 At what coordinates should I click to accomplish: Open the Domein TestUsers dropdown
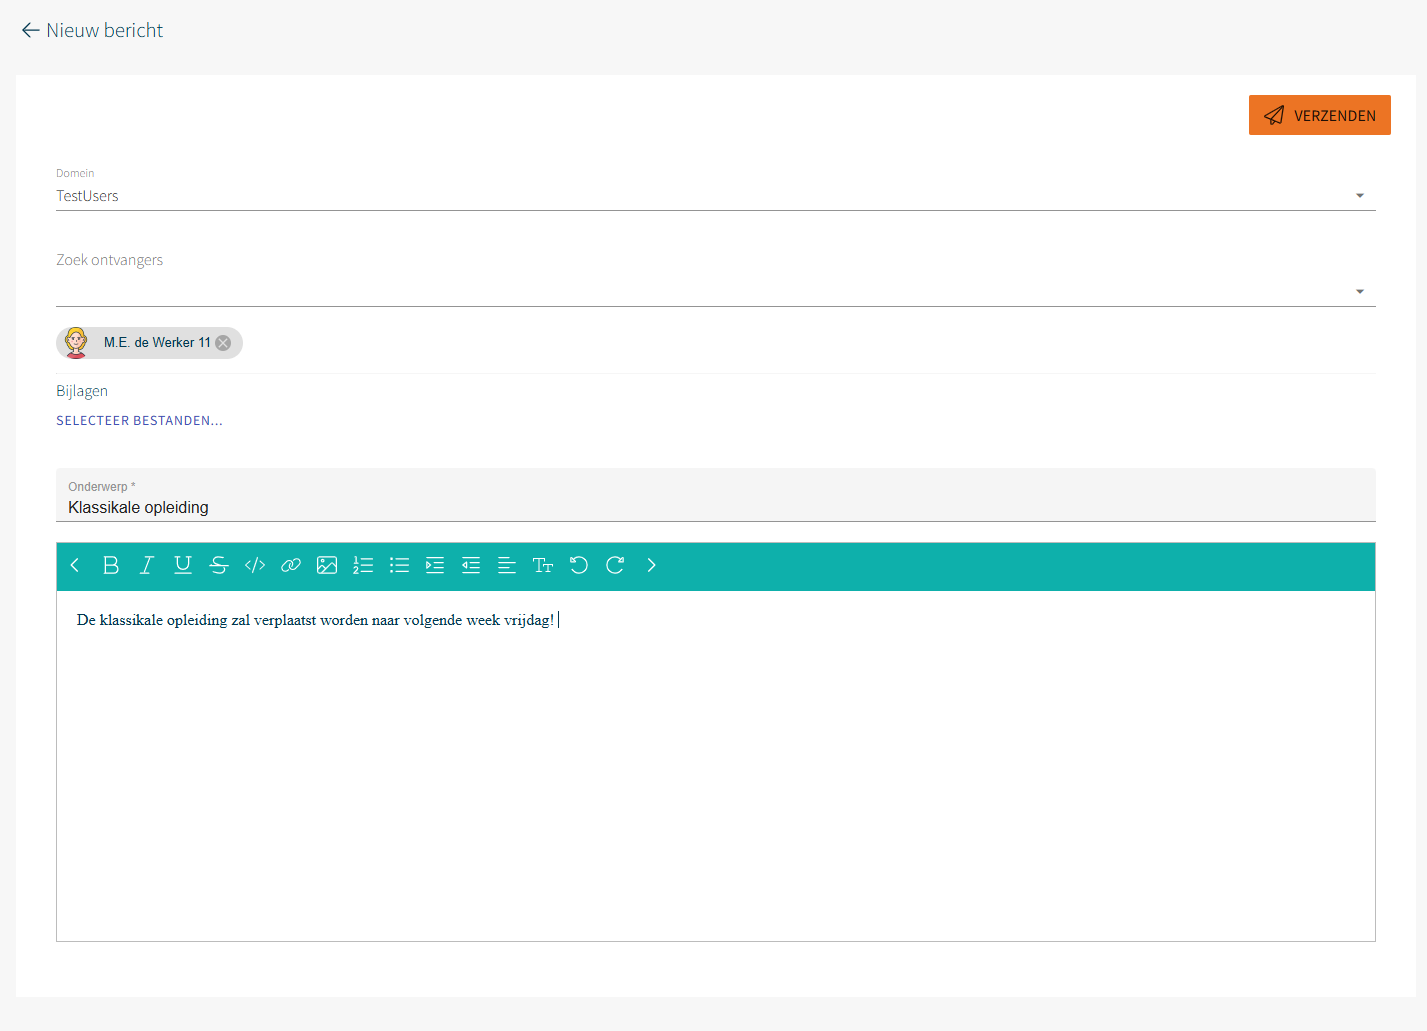click(x=715, y=196)
